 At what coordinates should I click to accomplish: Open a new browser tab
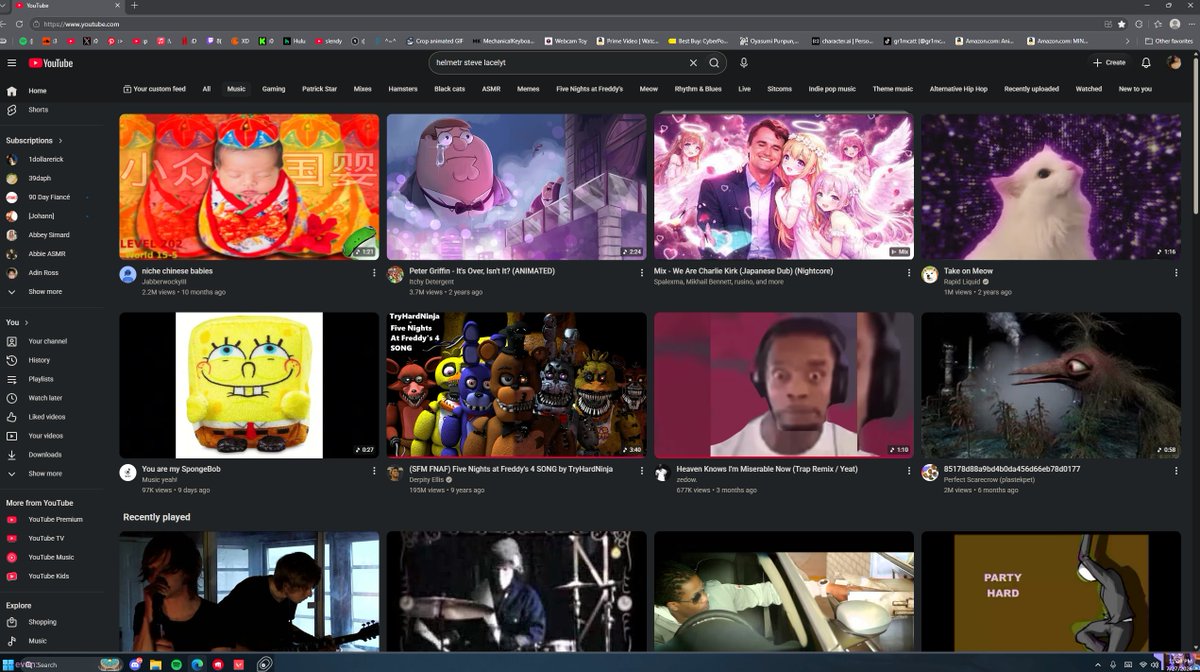click(x=135, y=5)
